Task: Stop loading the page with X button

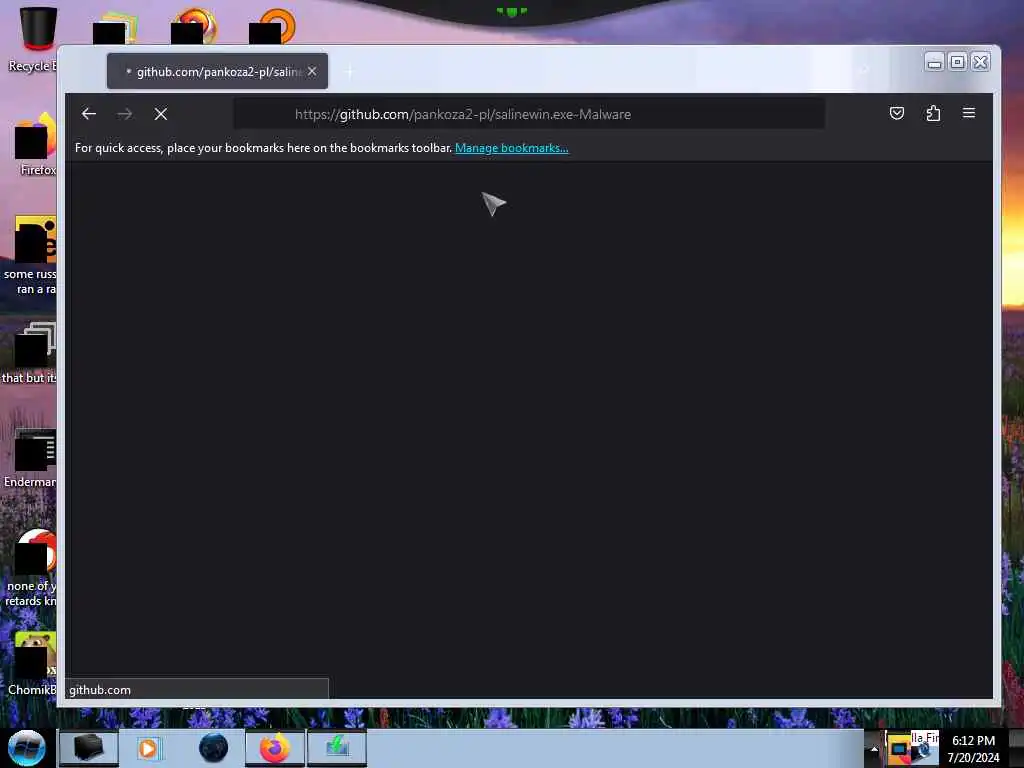Action: pos(161,114)
